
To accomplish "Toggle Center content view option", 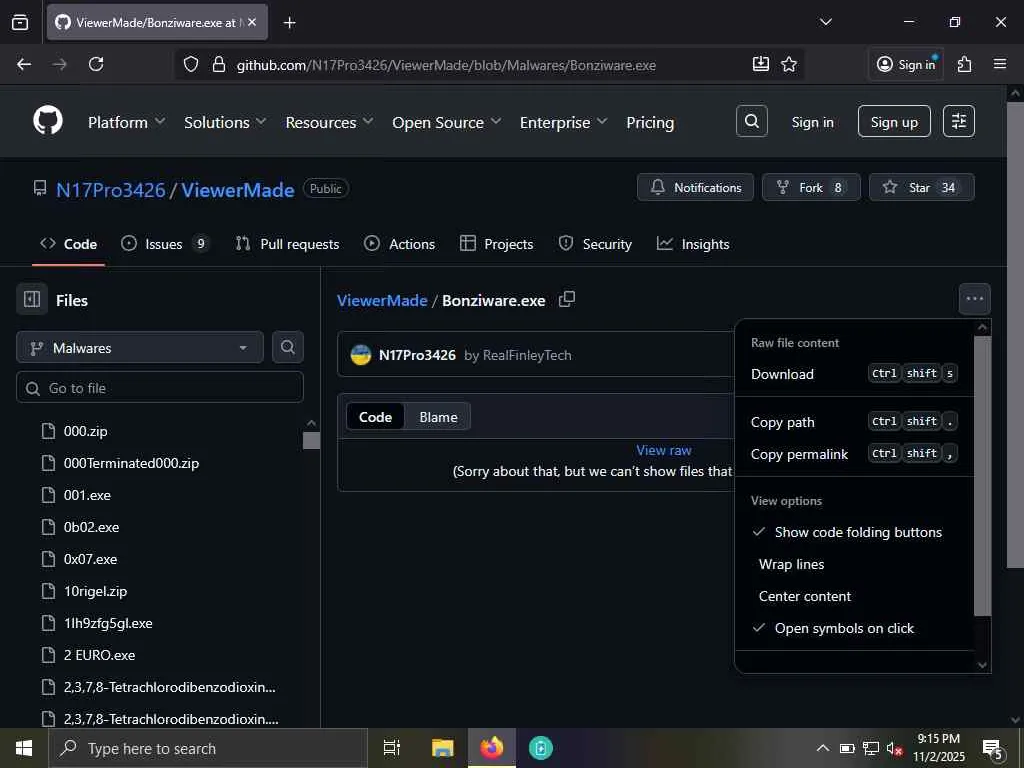I will (x=854, y=596).
